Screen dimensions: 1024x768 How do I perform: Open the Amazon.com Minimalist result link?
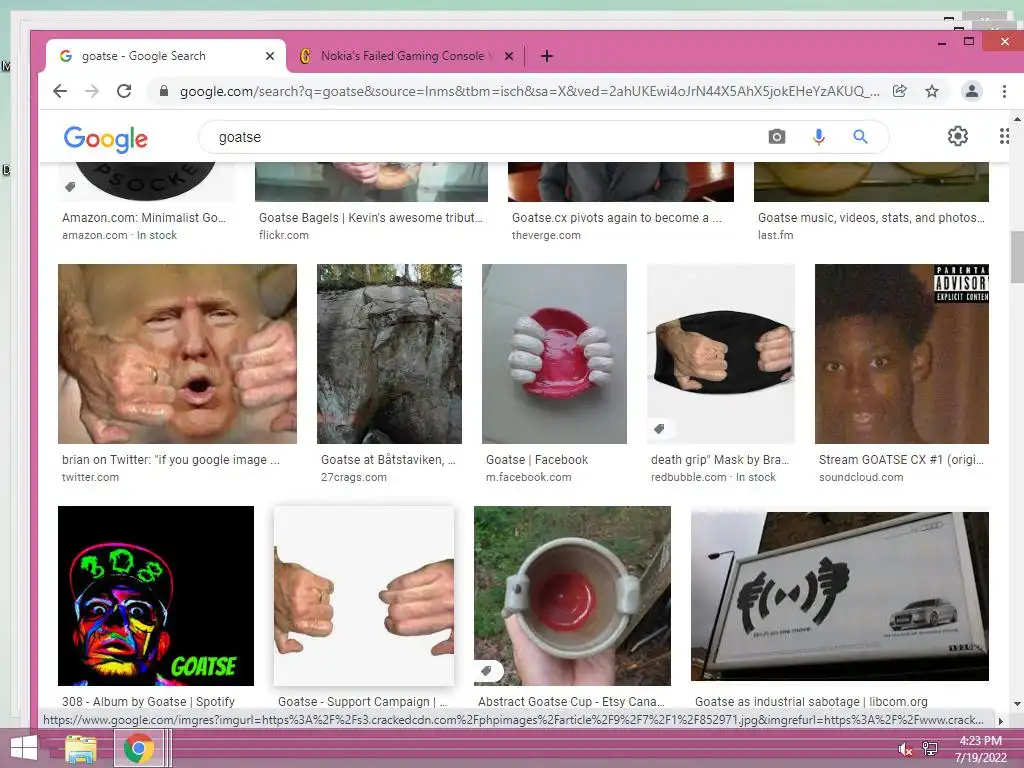click(x=144, y=218)
